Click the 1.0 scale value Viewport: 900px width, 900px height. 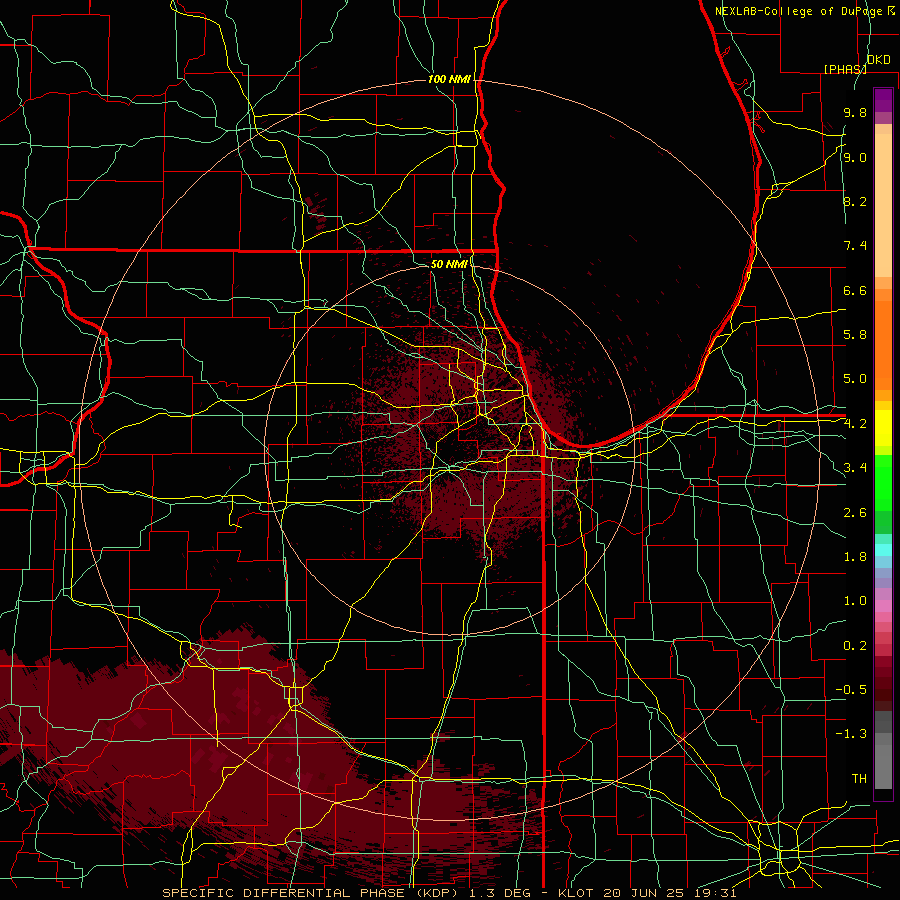click(x=855, y=601)
